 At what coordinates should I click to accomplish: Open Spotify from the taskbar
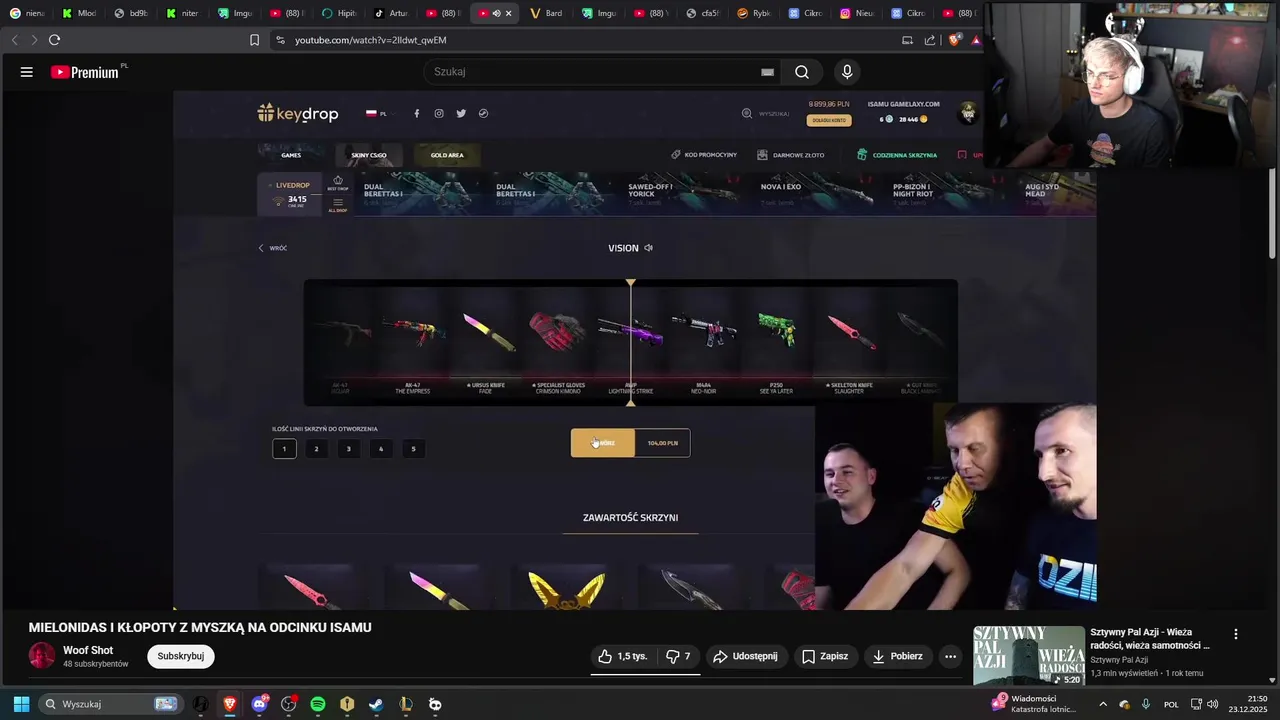pyautogui.click(x=318, y=704)
